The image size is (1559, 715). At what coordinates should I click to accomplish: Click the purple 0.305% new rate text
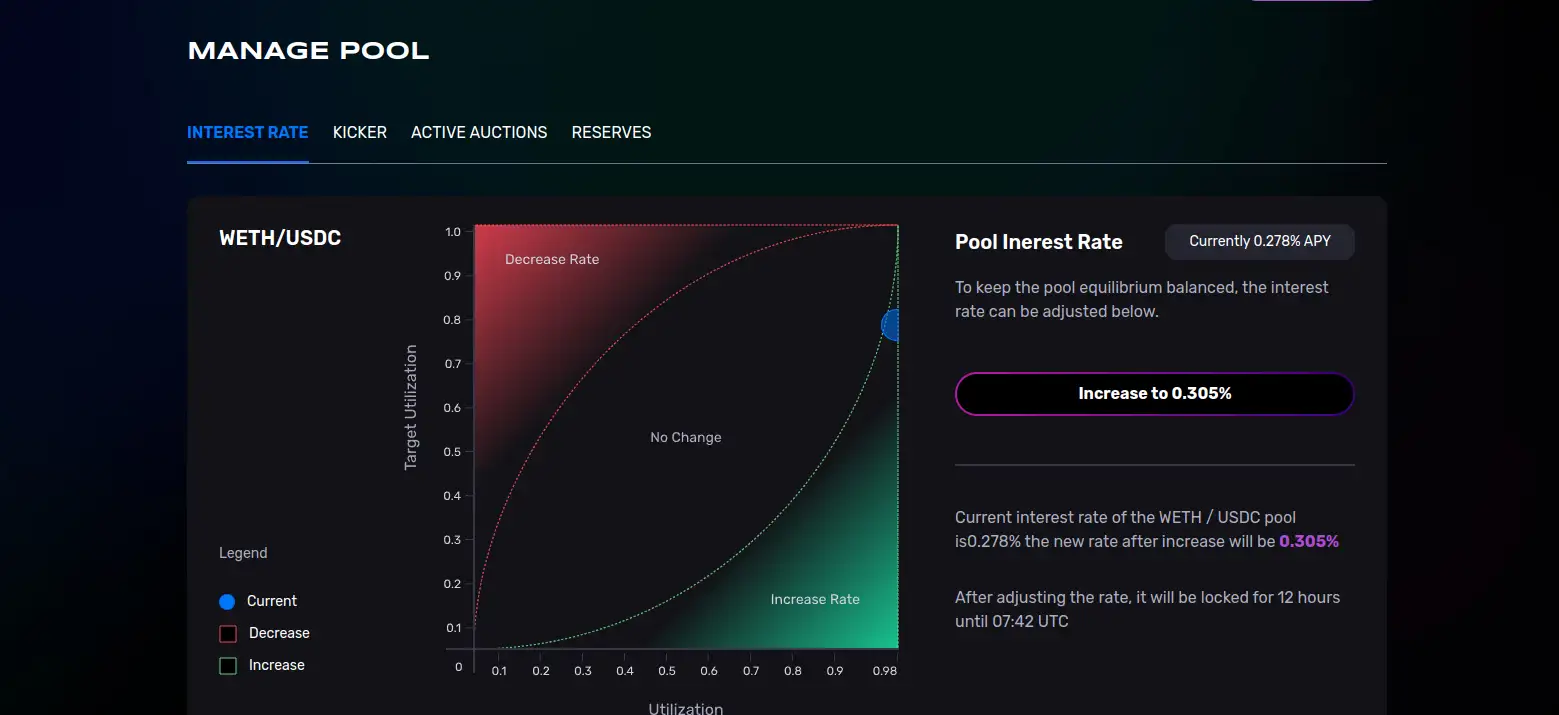(1308, 541)
